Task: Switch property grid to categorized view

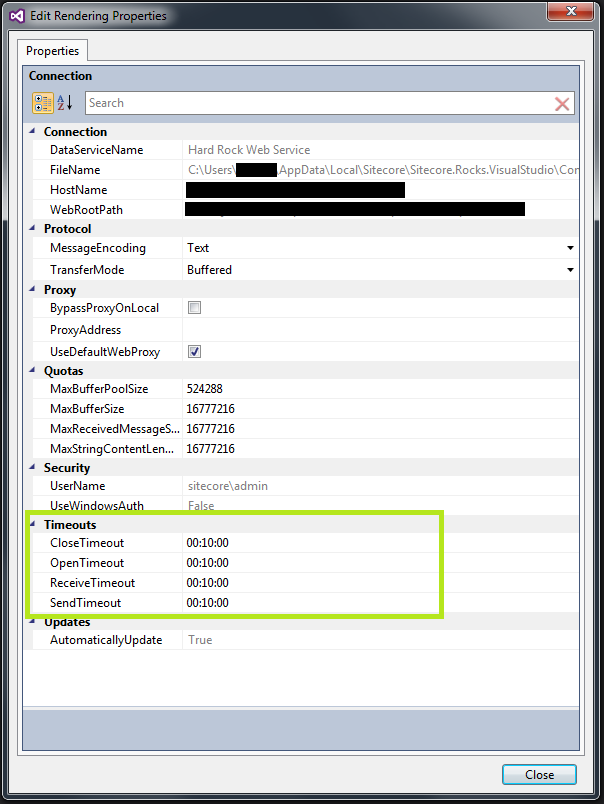Action: (x=43, y=103)
